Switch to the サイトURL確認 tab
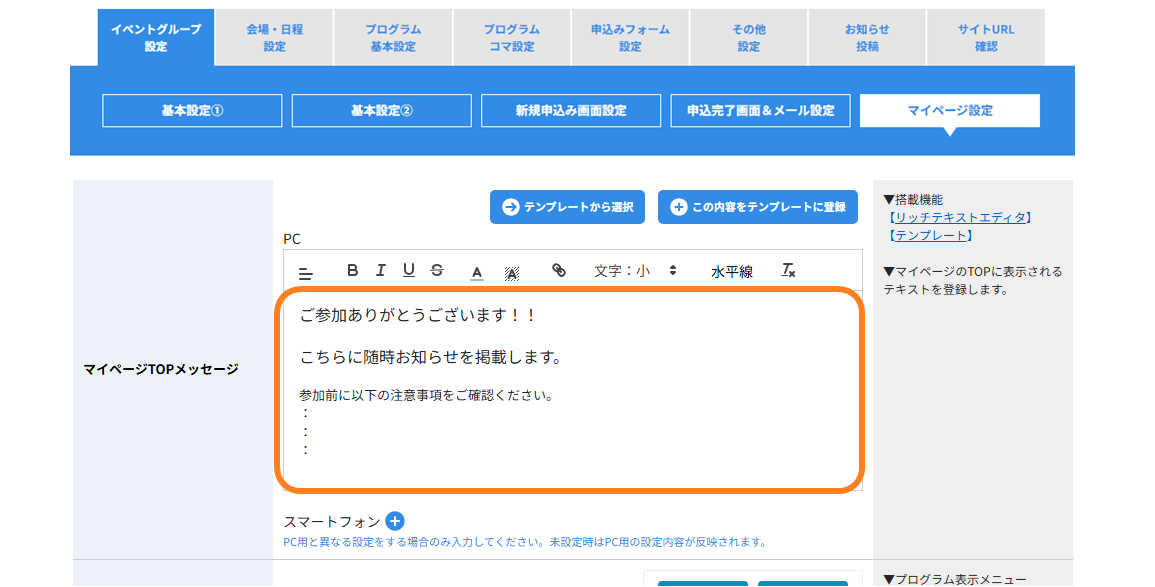This screenshot has width=1155, height=587. [x=986, y=38]
